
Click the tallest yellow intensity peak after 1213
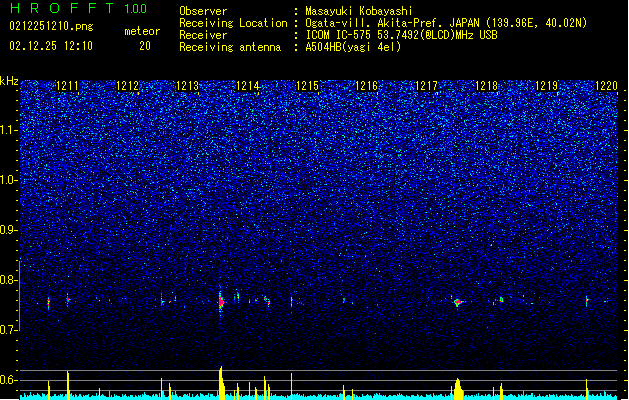(221, 381)
